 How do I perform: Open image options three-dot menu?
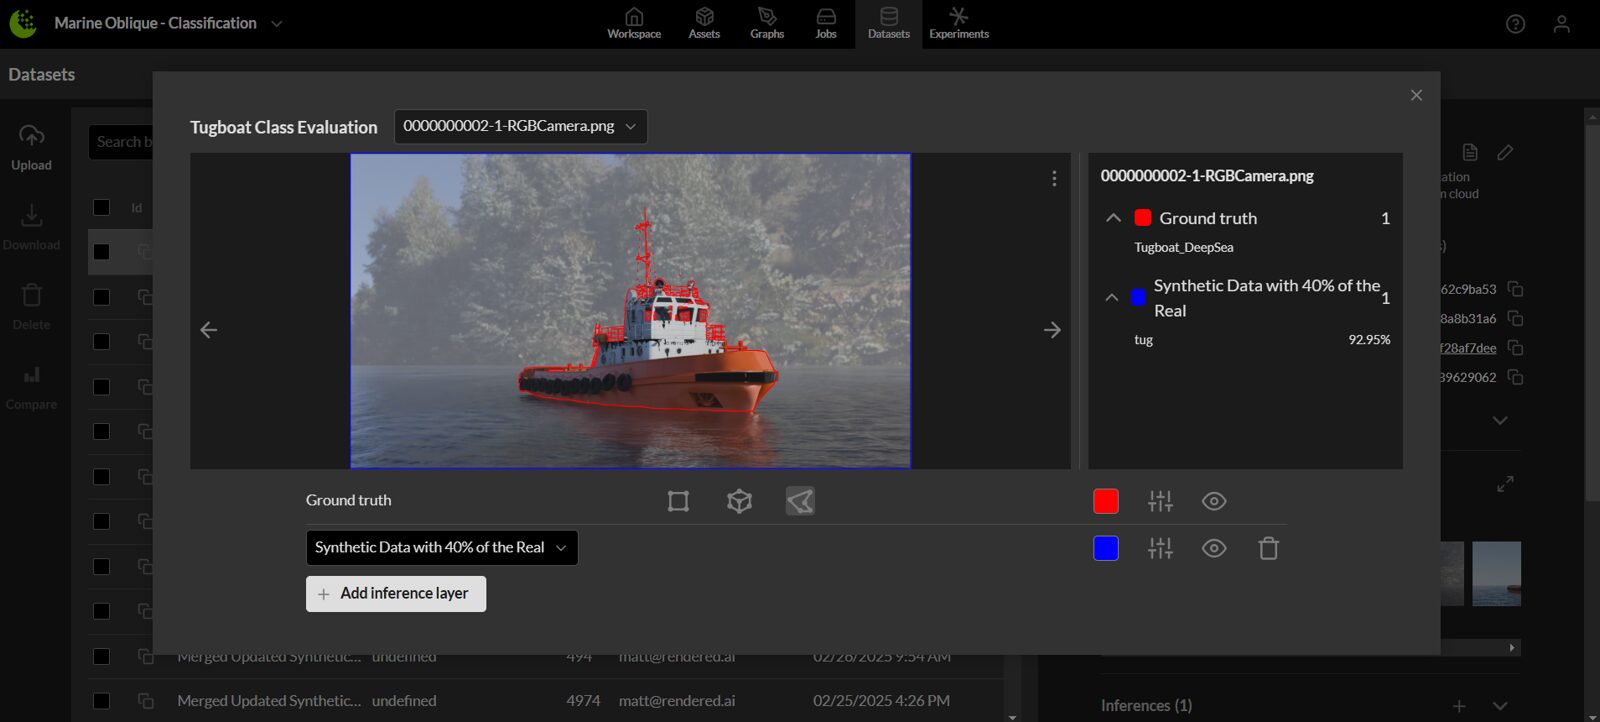[x=1054, y=178]
